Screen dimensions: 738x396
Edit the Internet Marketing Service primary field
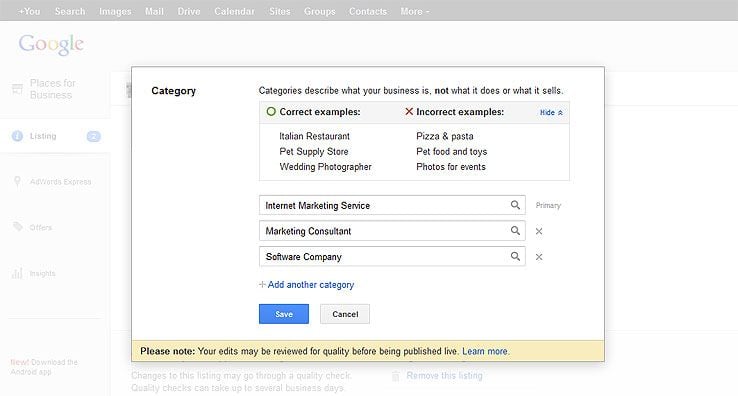pyautogui.click(x=384, y=205)
